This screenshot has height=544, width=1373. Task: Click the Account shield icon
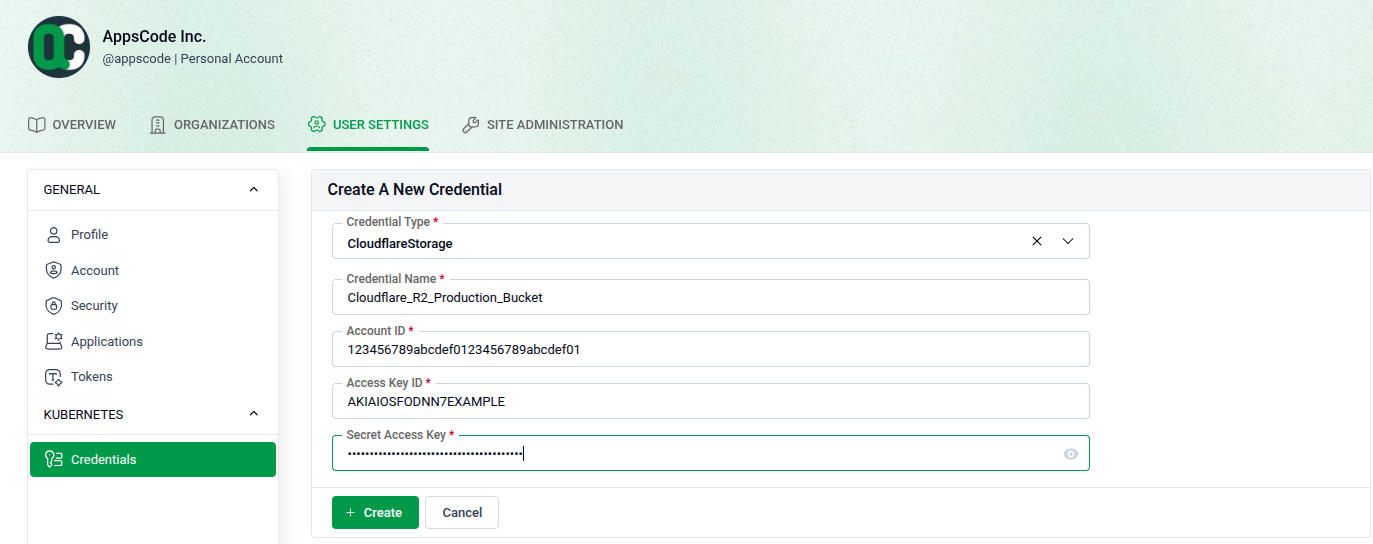point(54,271)
